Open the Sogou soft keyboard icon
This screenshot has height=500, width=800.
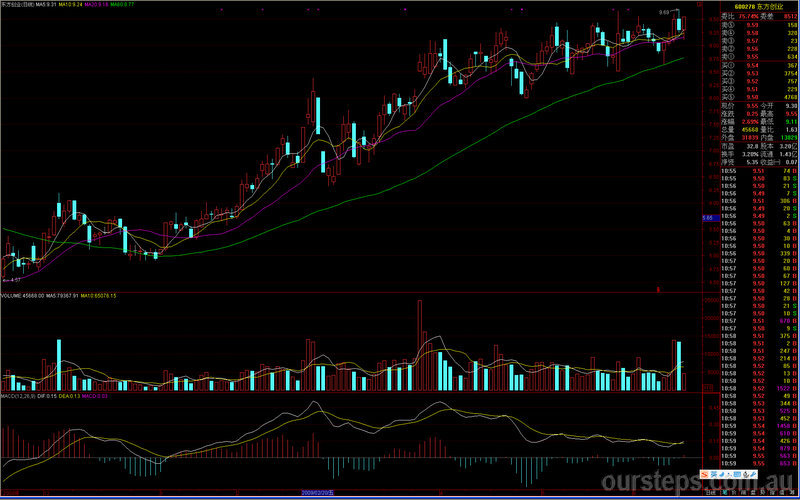pyautogui.click(x=737, y=474)
